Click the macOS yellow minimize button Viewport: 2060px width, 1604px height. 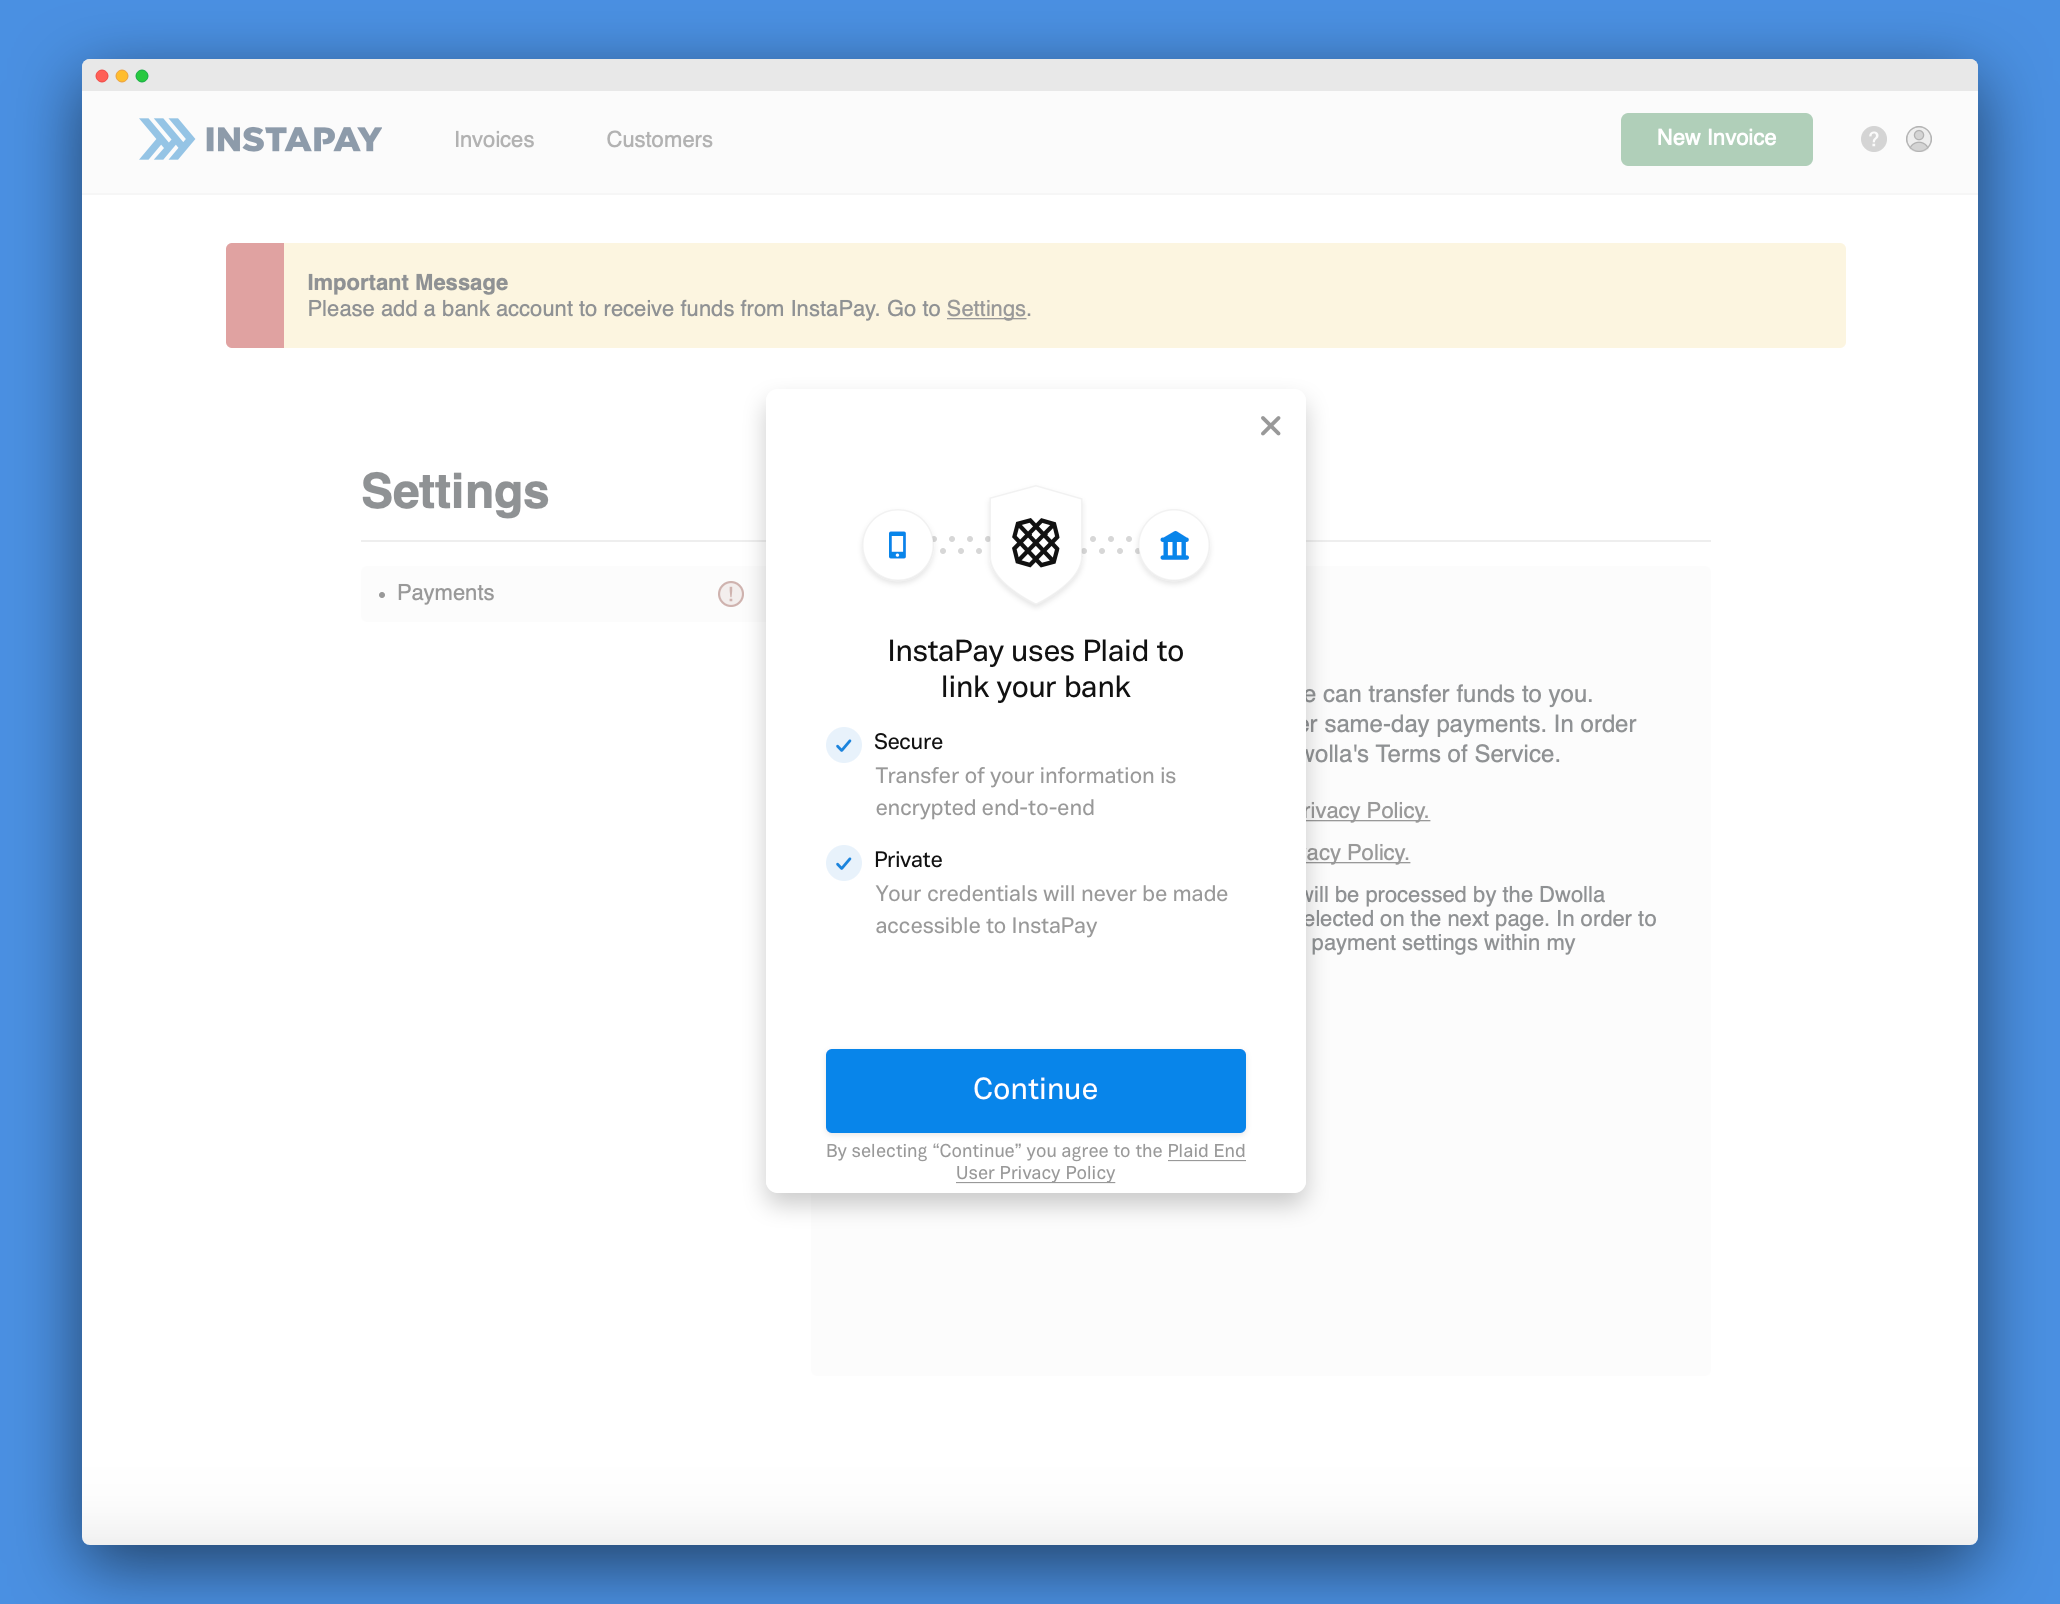pyautogui.click(x=122, y=76)
